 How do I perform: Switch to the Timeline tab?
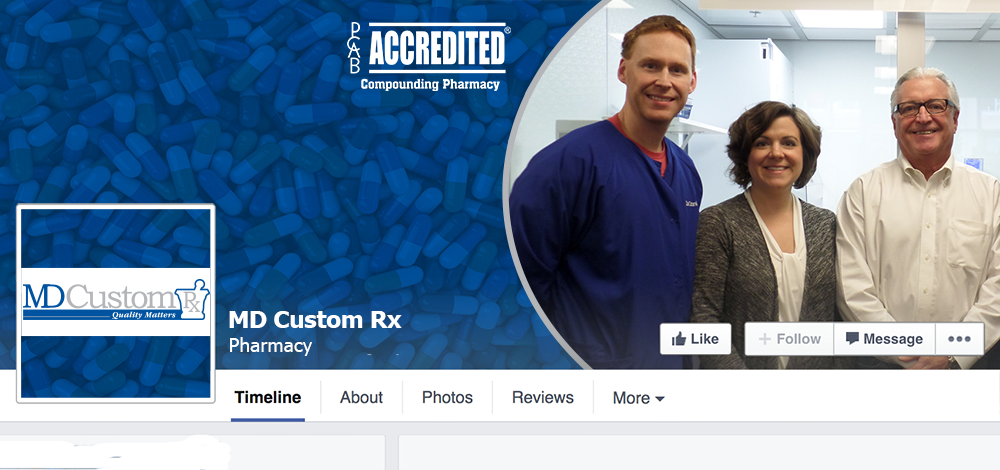point(268,397)
